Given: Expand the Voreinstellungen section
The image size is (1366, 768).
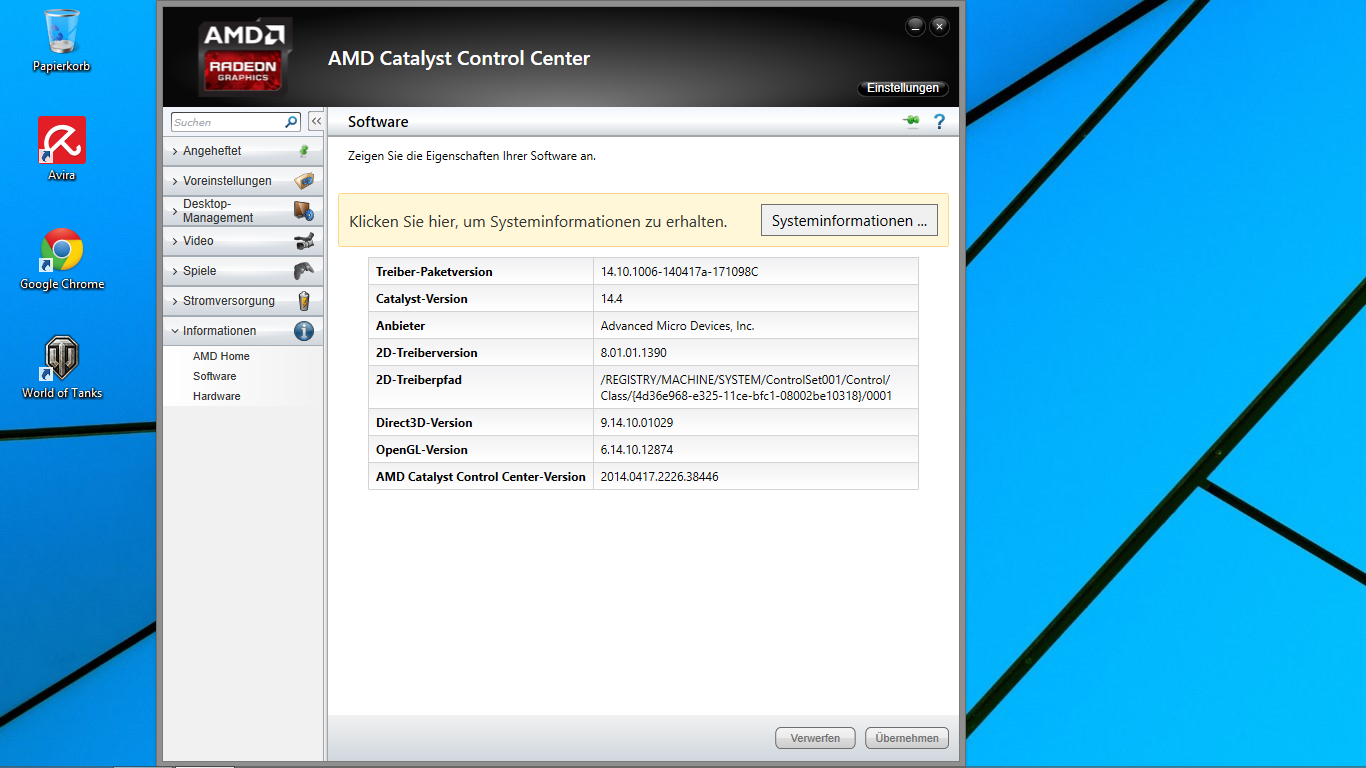Looking at the screenshot, I should pyautogui.click(x=243, y=181).
